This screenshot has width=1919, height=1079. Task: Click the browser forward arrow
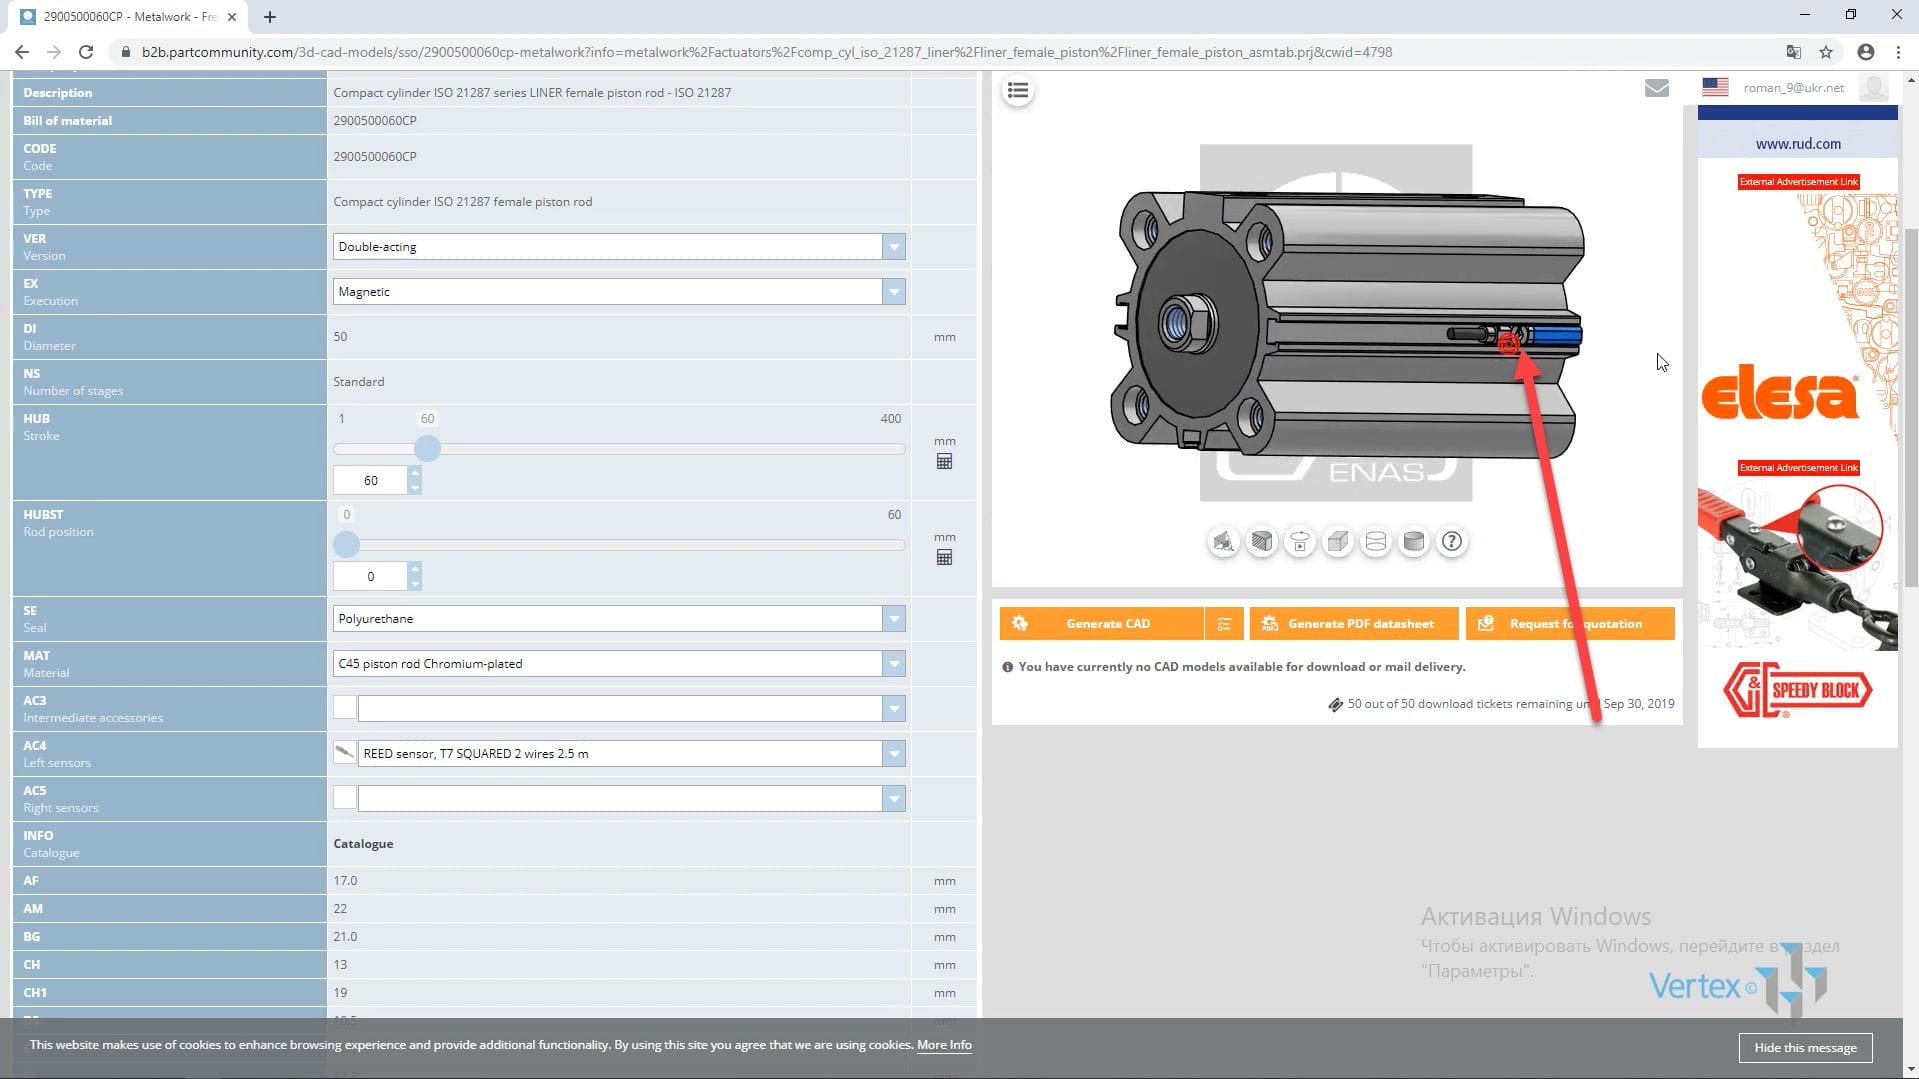point(54,52)
